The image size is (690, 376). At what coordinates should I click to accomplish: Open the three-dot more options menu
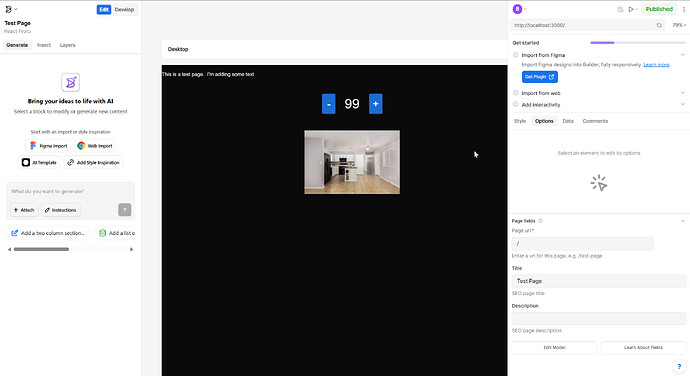(684, 9)
